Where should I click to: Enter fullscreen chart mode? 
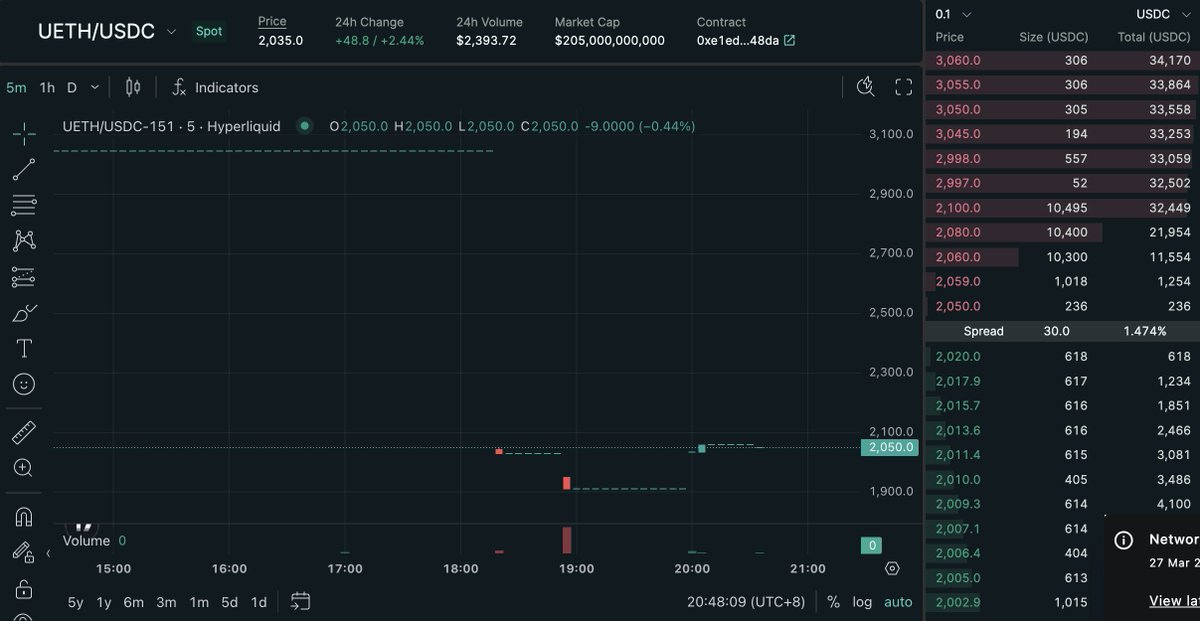point(903,87)
